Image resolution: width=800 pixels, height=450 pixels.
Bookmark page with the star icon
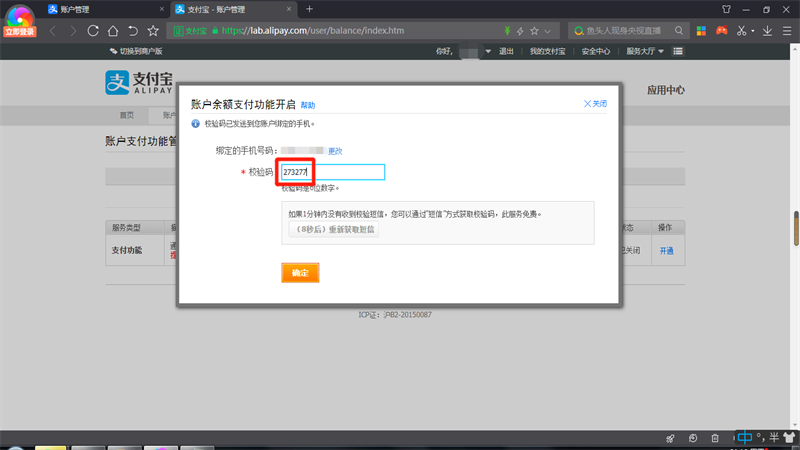153,31
